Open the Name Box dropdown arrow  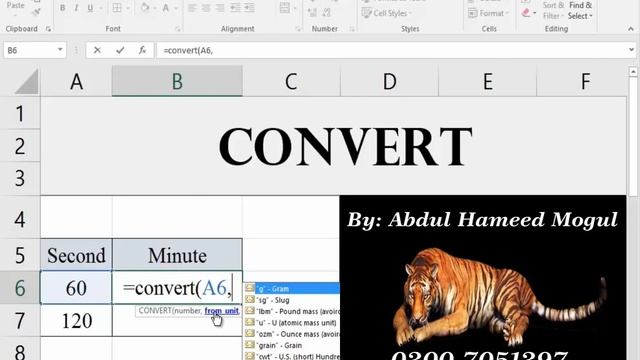(60, 50)
